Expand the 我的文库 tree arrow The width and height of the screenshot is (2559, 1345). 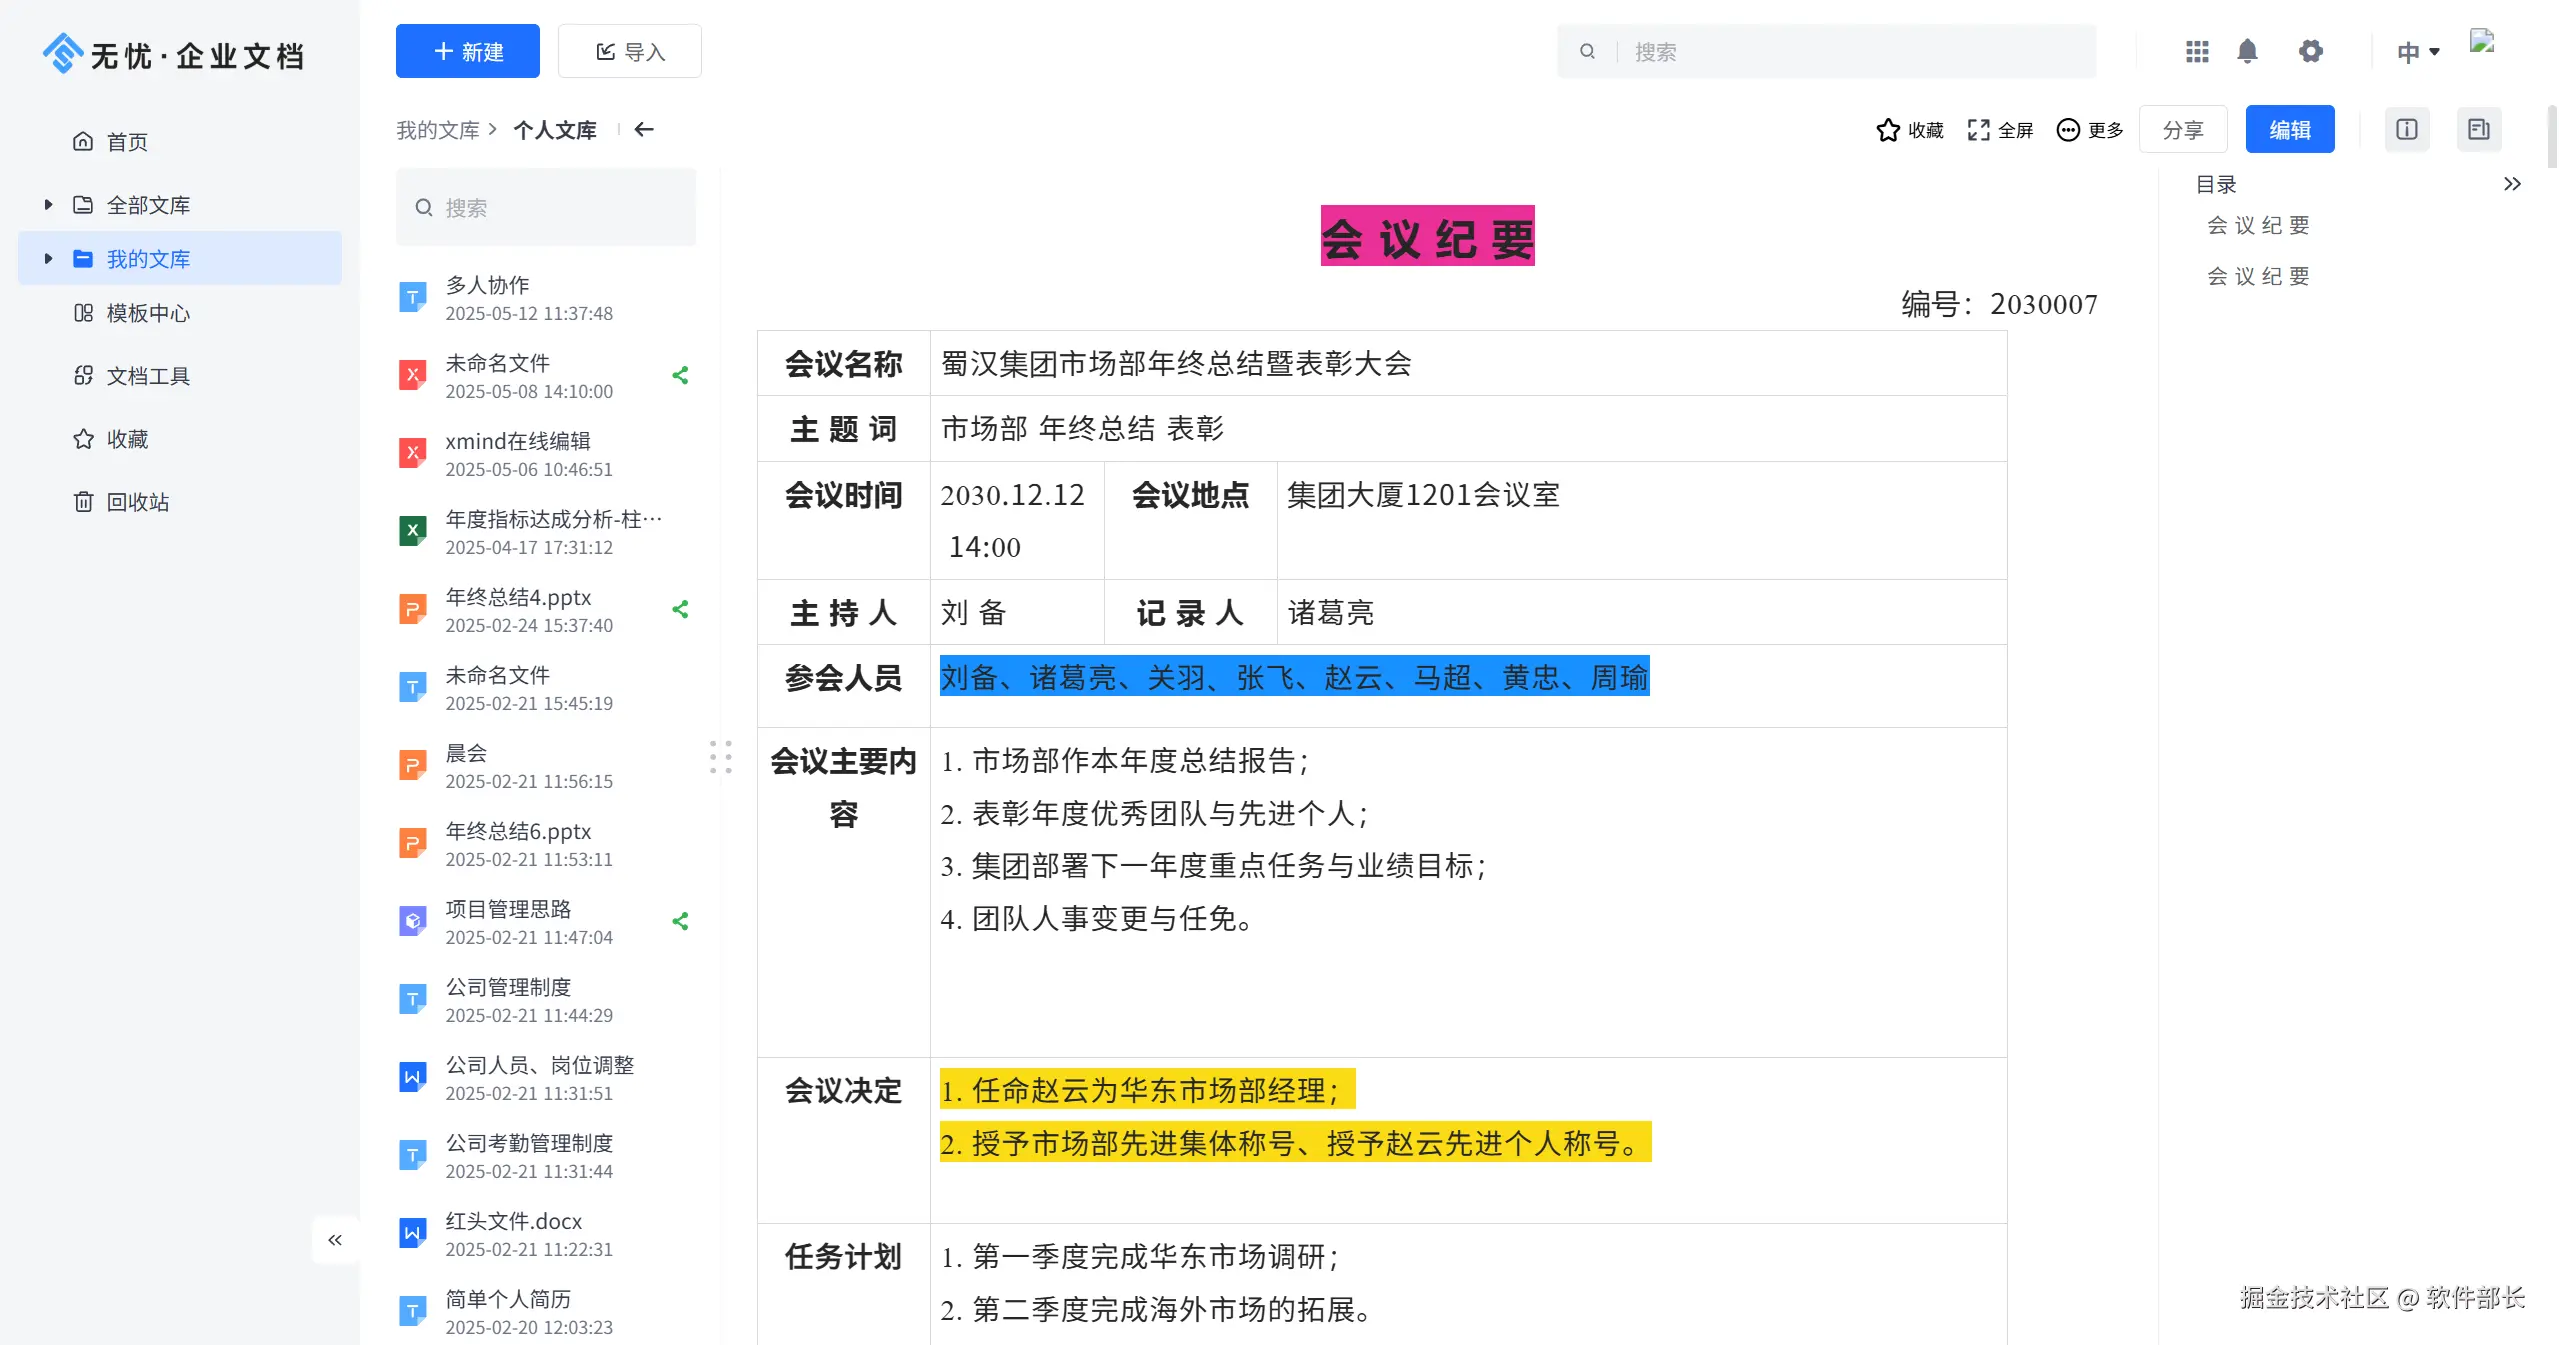pyautogui.click(x=48, y=259)
